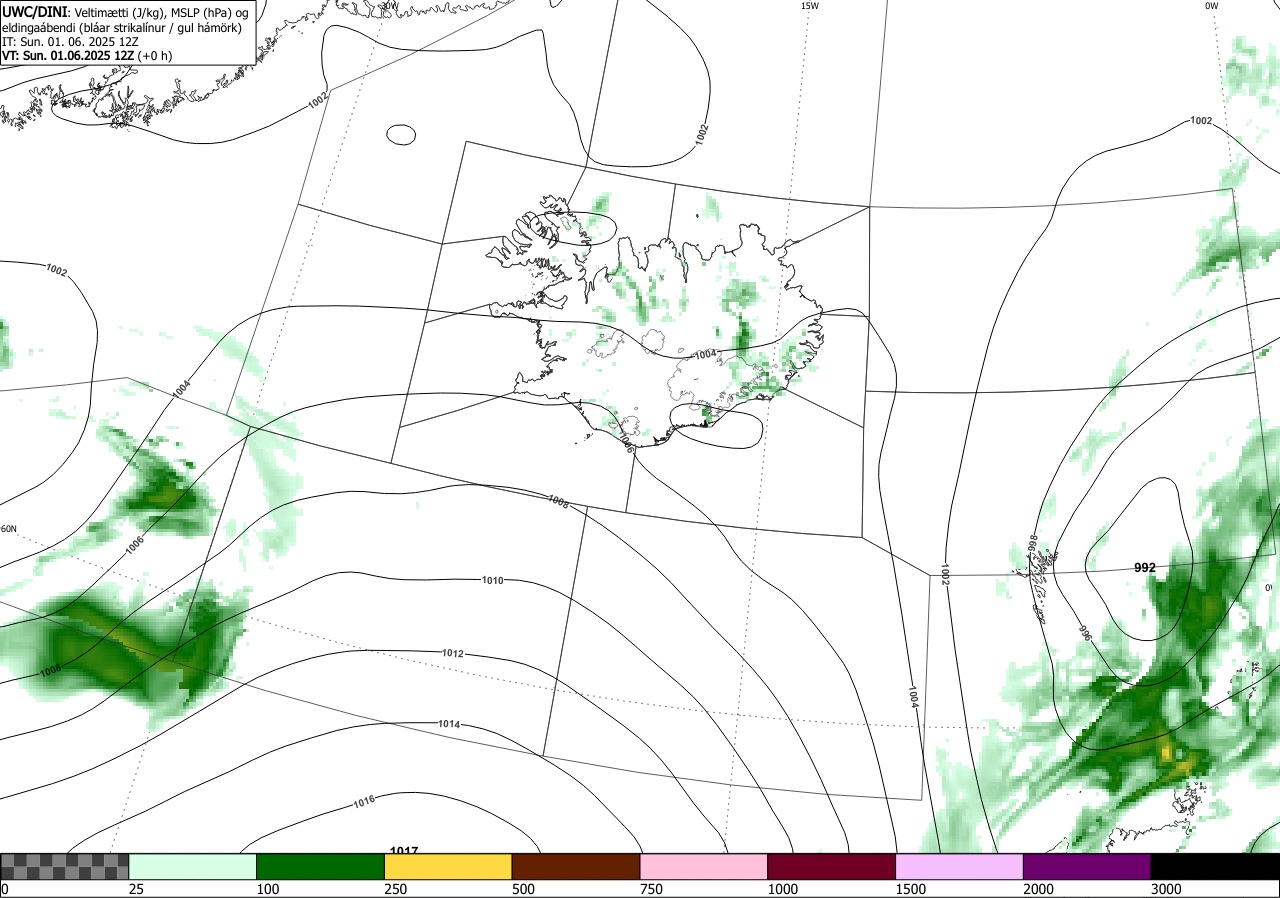Click the legend value '2000'
Viewport: 1280px width, 898px height.
click(x=1038, y=889)
